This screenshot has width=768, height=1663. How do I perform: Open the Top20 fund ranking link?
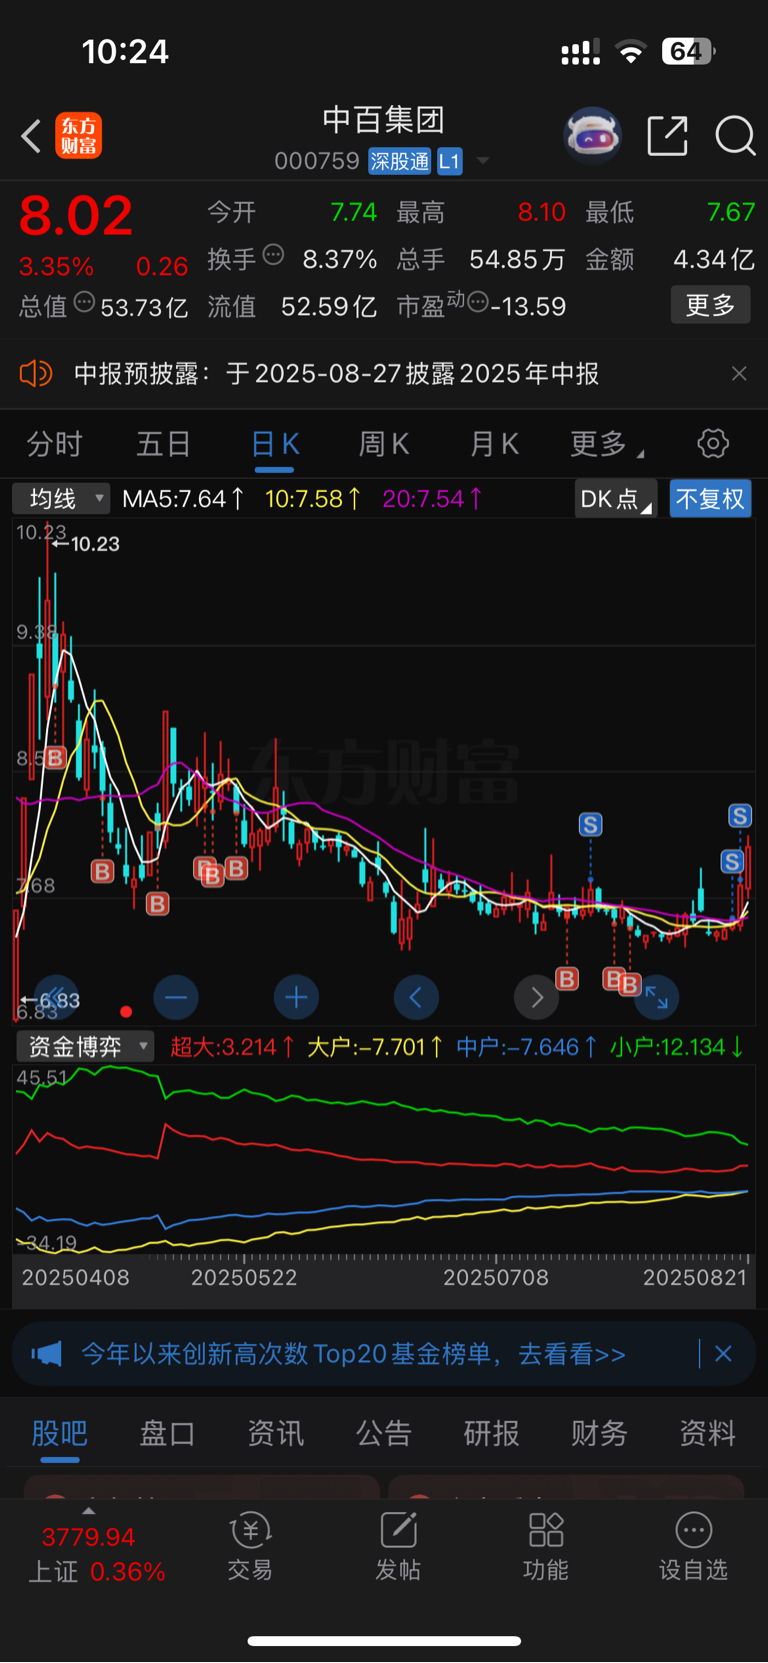point(353,1354)
